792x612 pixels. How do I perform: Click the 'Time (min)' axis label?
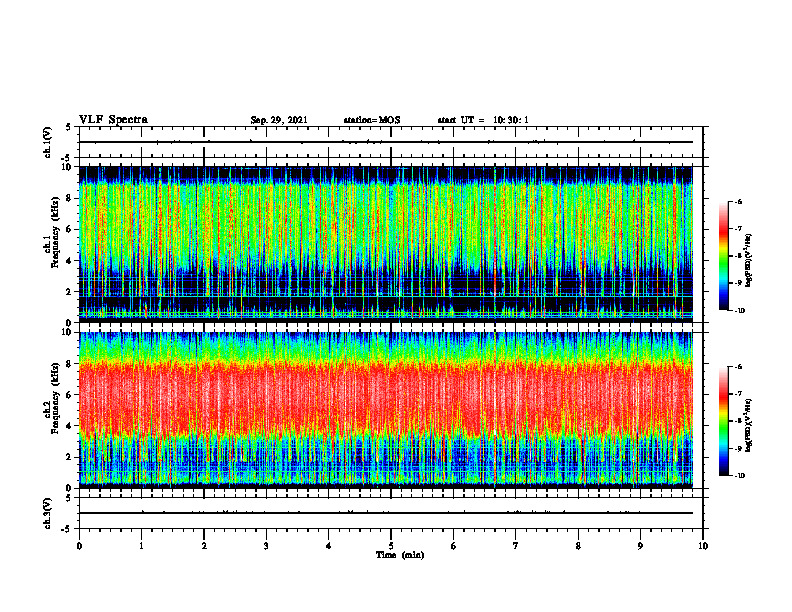click(x=400, y=555)
